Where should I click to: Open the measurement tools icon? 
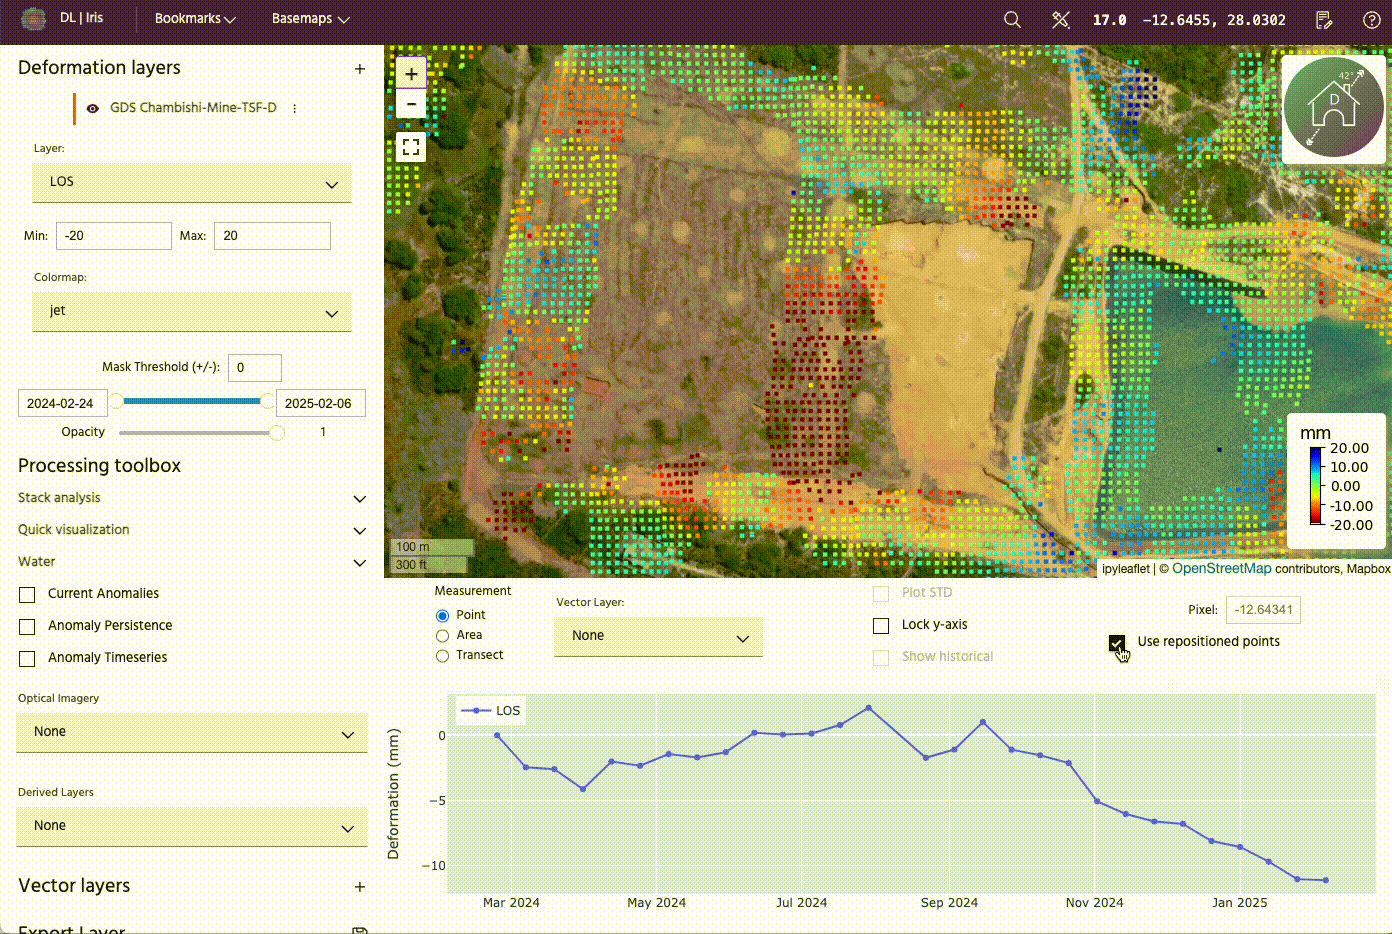coord(1061,20)
